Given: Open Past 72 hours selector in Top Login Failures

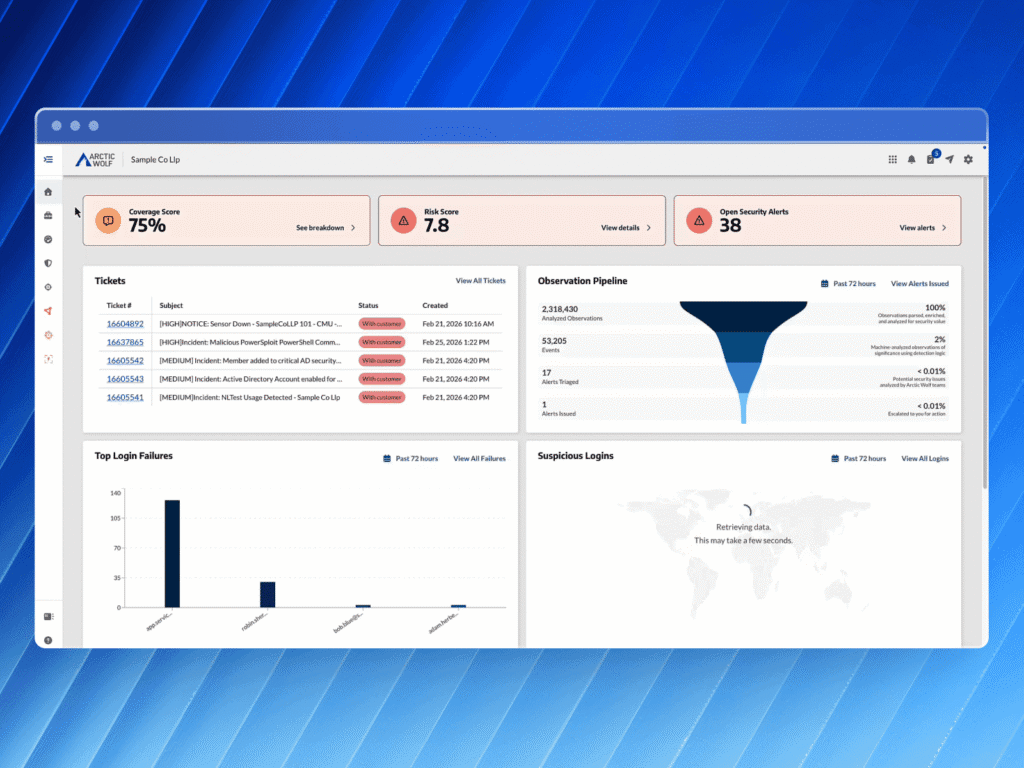Looking at the screenshot, I should tap(411, 458).
